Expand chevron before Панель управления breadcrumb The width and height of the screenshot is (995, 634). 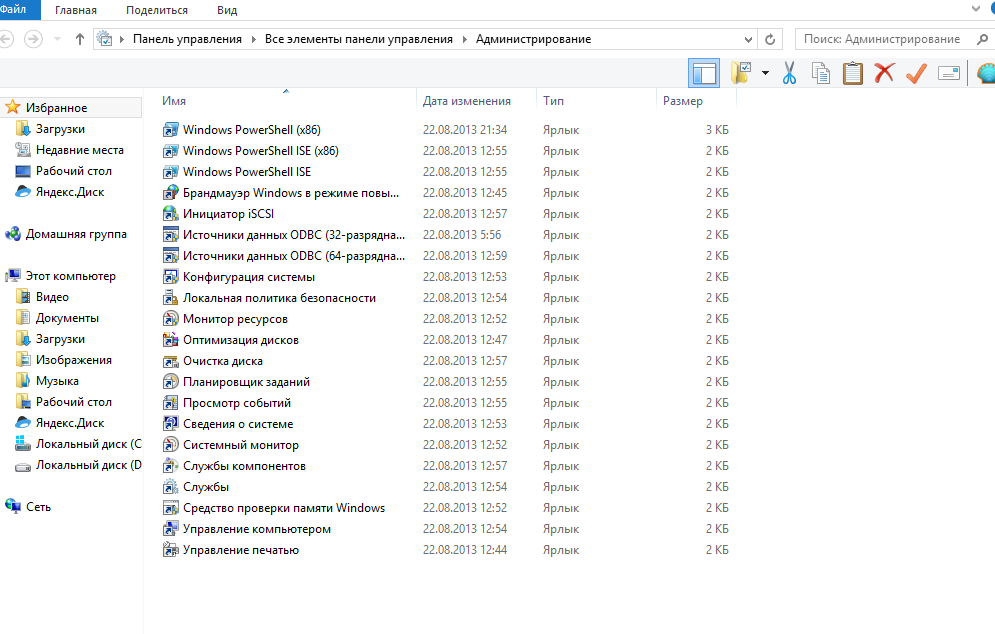122,39
